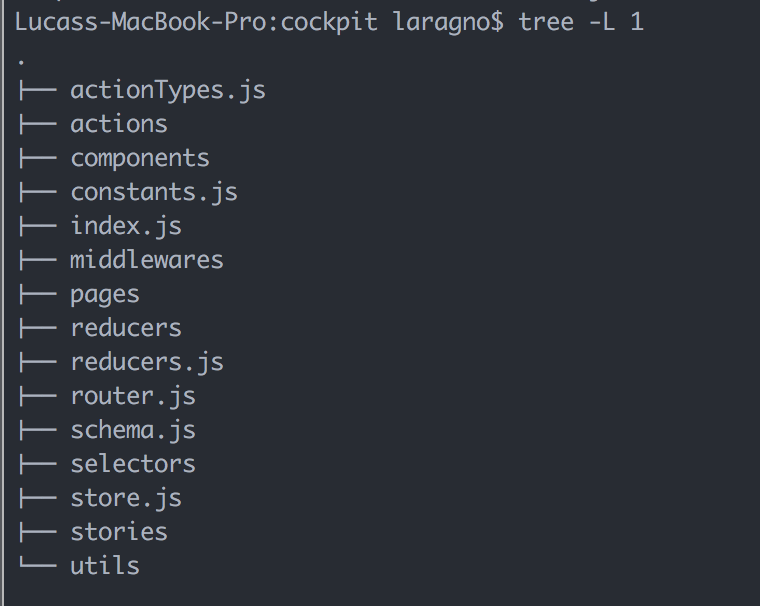
Task: Click the root dot of the tree
Action: [21, 62]
